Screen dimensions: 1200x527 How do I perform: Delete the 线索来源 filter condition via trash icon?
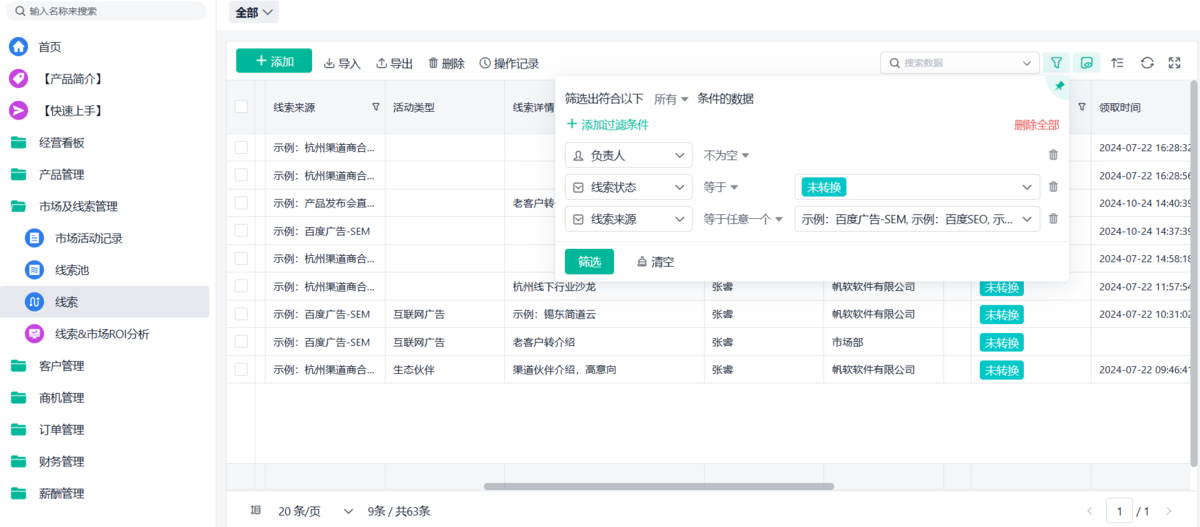click(x=1053, y=219)
